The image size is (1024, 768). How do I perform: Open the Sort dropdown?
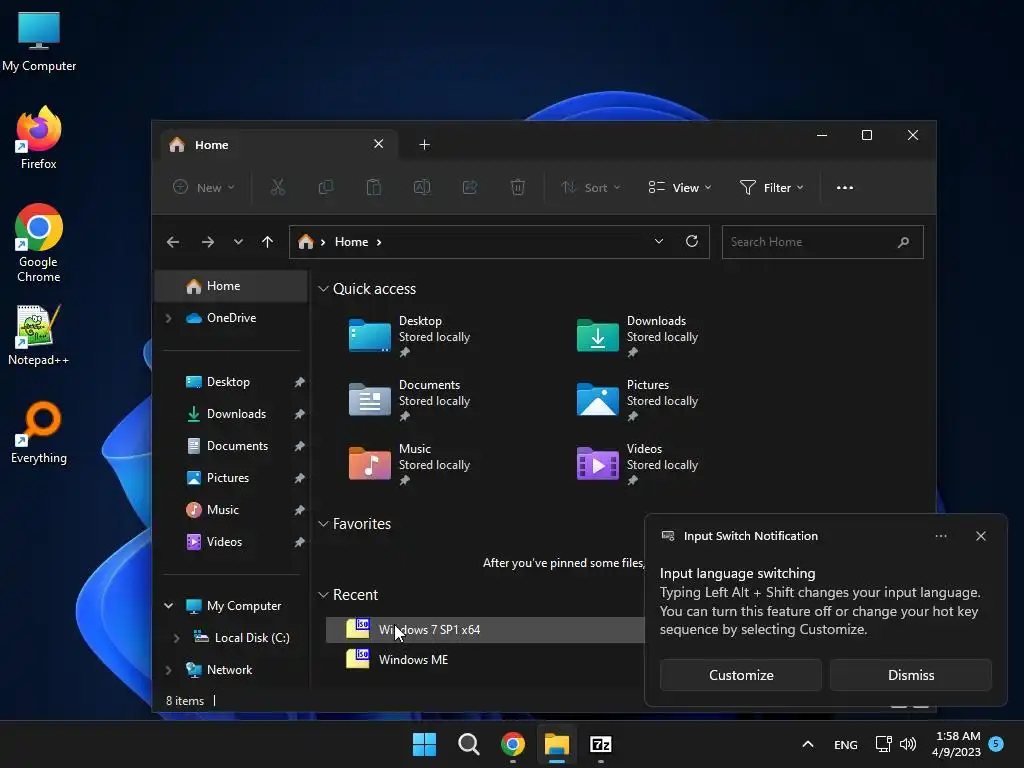(590, 187)
